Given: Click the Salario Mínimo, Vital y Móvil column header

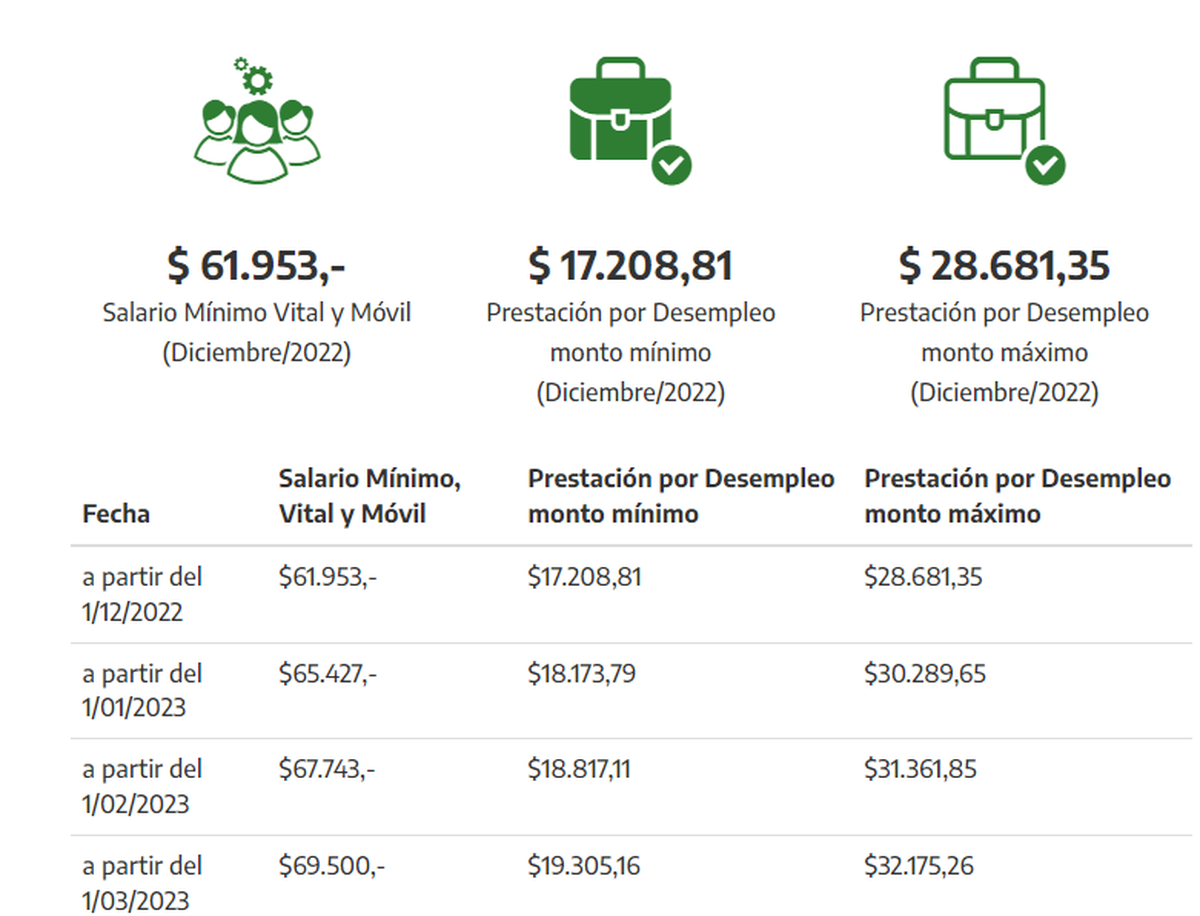Looking at the screenshot, I should click(370, 496).
